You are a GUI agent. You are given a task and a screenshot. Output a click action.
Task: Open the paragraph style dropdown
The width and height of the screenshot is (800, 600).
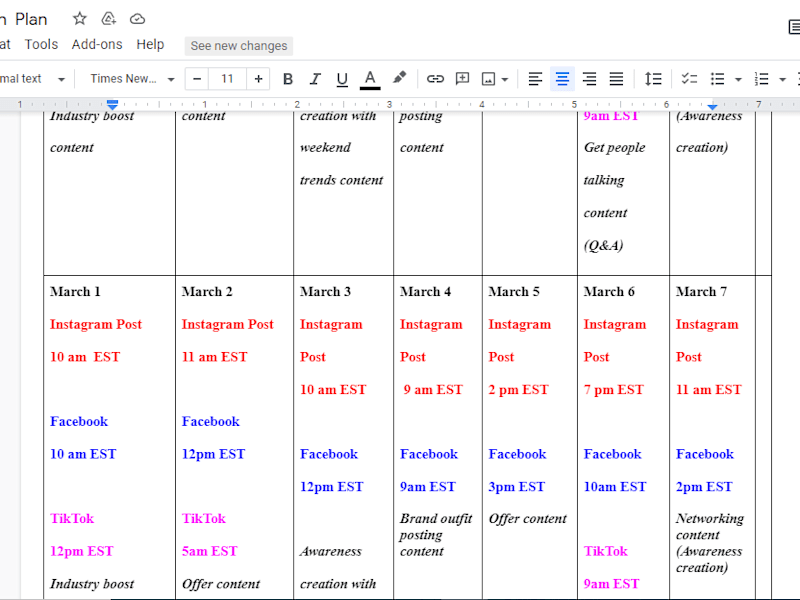32,79
